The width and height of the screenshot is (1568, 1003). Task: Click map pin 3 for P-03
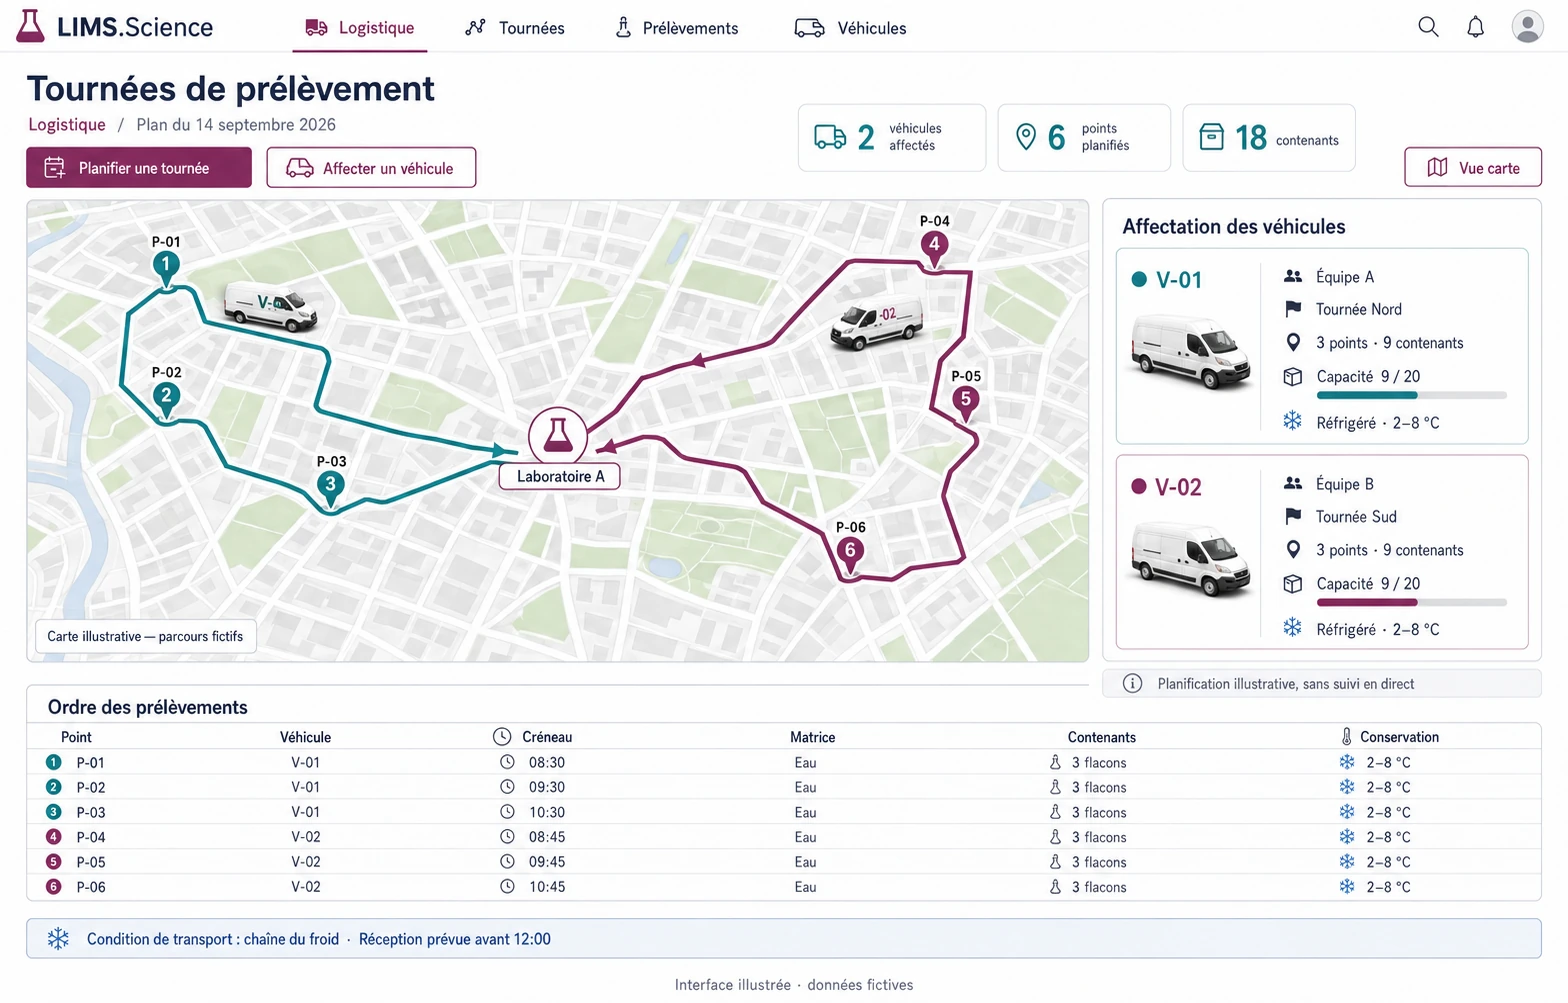point(330,488)
